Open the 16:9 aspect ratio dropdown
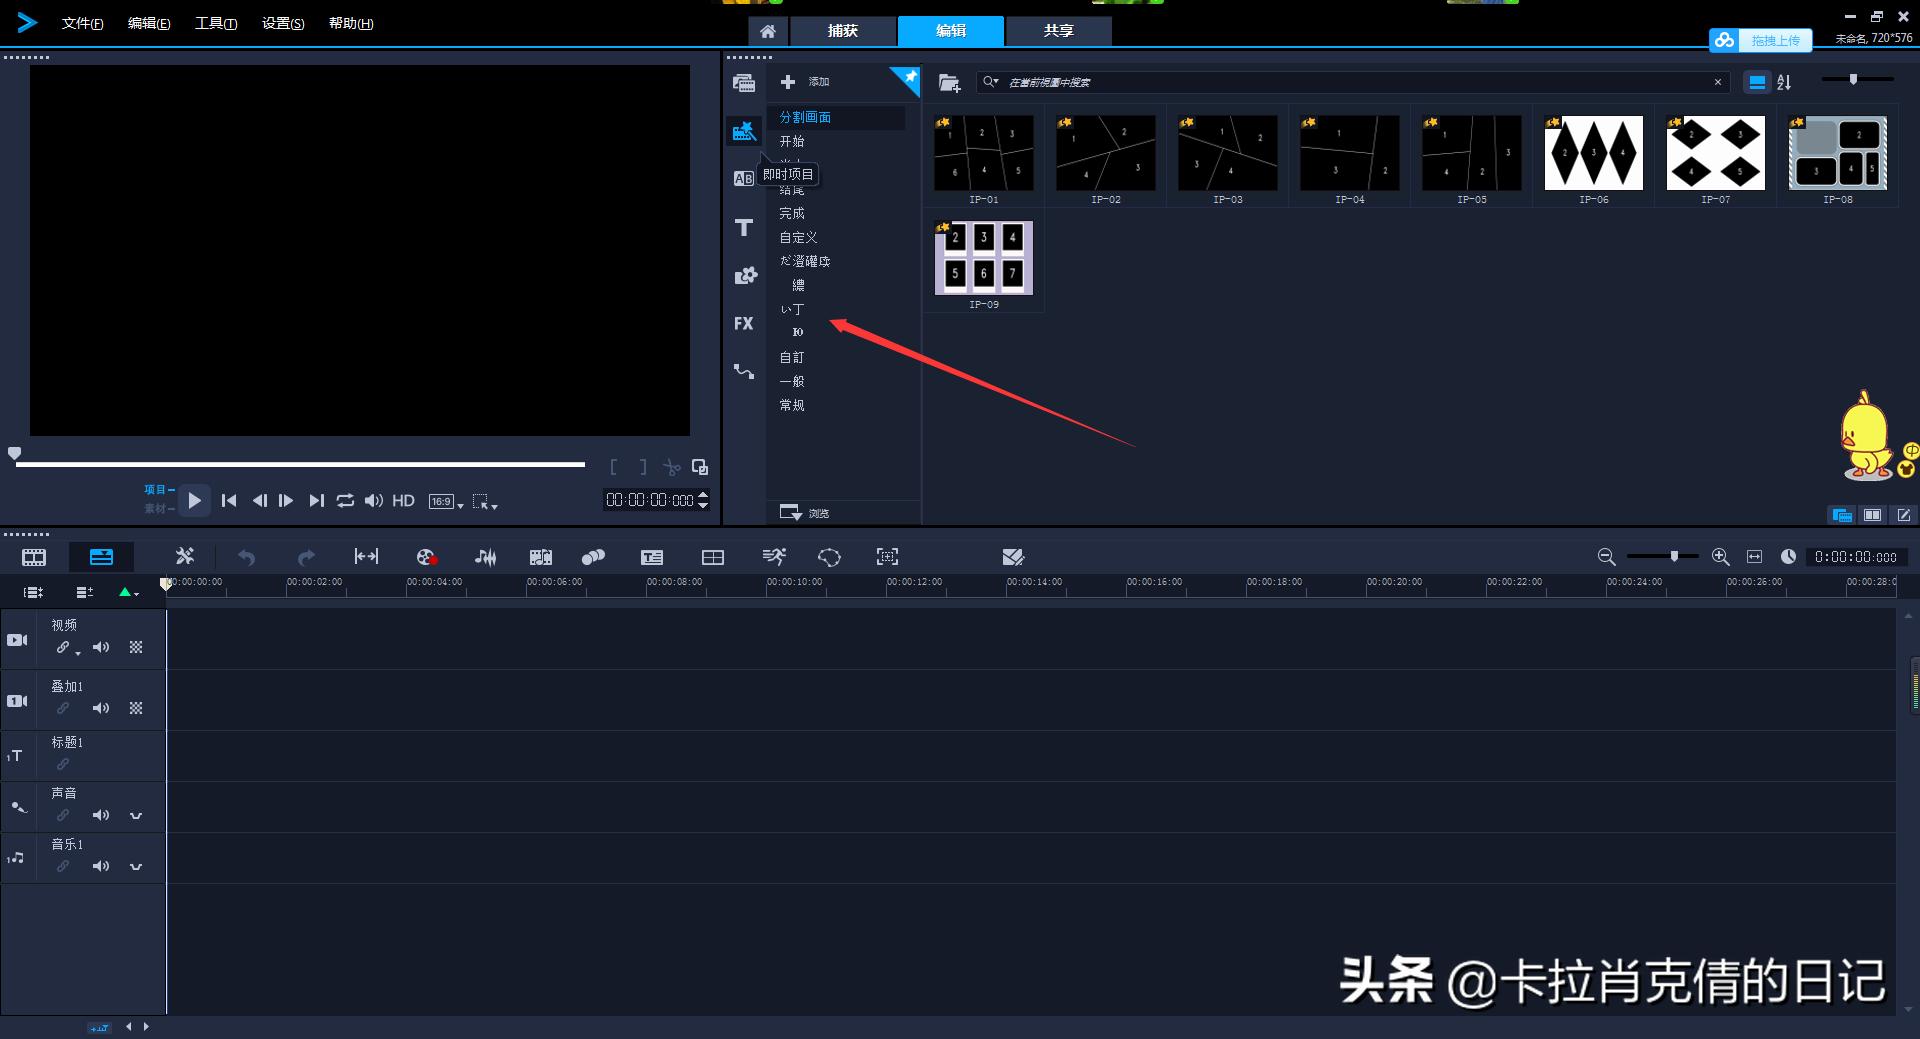1920x1039 pixels. click(444, 501)
